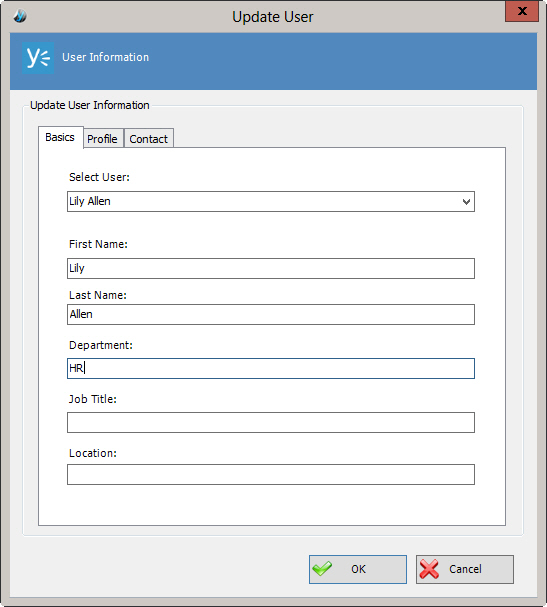
Task: Open the Profile tab
Action: point(103,139)
